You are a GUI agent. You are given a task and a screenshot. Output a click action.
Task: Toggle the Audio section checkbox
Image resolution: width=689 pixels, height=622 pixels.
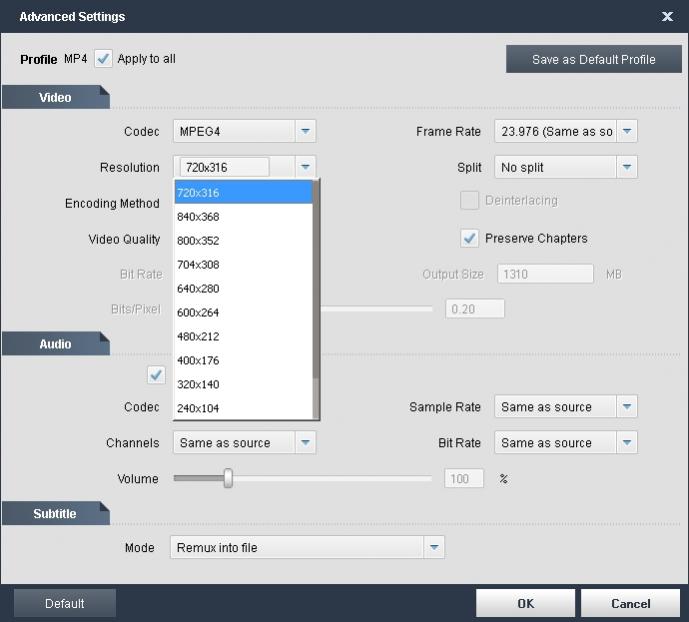[x=156, y=375]
